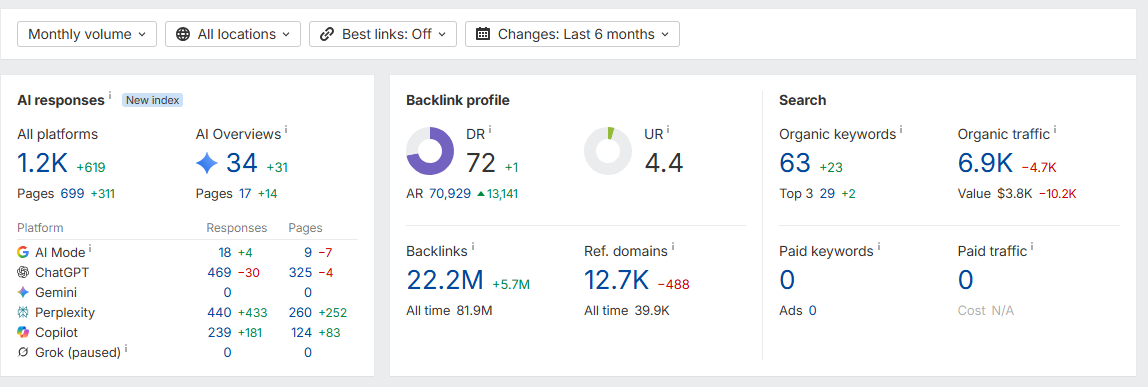1148x387 pixels.
Task: Click the Platform column header
Action: coord(40,228)
